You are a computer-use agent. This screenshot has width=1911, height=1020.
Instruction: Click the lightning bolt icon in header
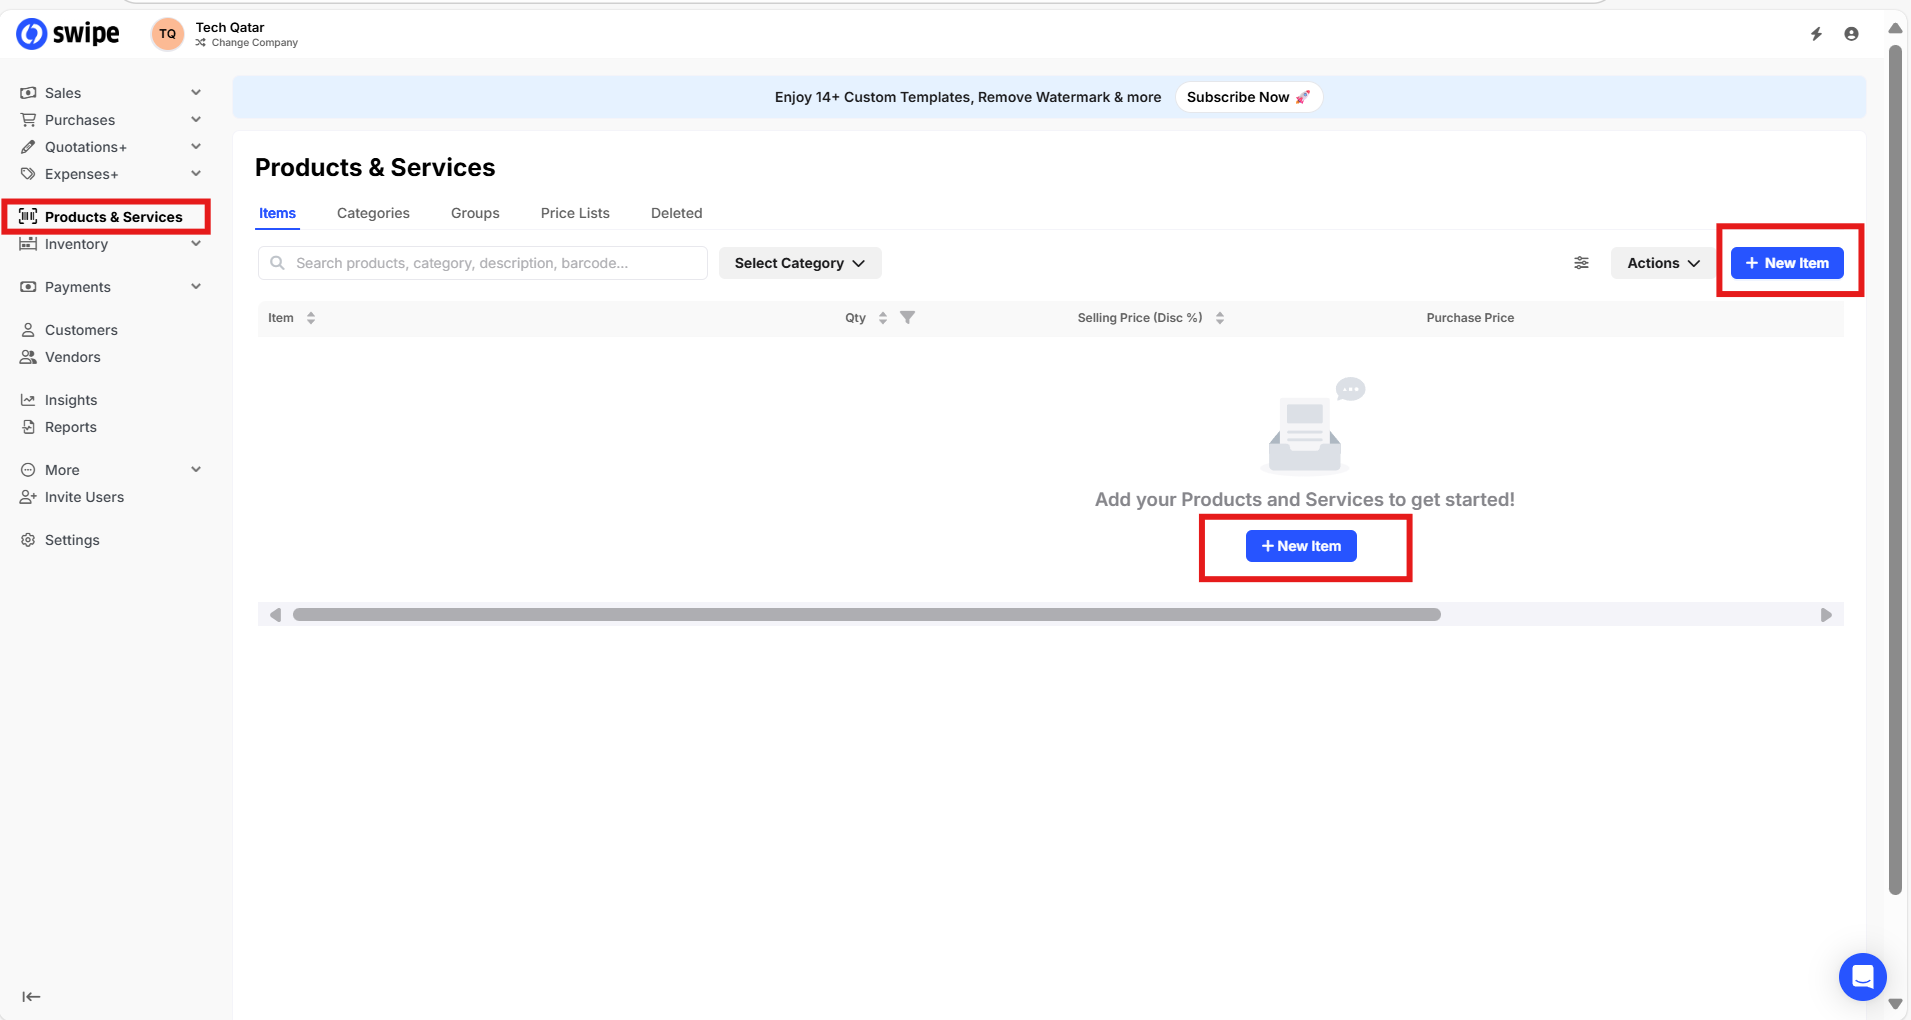pyautogui.click(x=1816, y=34)
